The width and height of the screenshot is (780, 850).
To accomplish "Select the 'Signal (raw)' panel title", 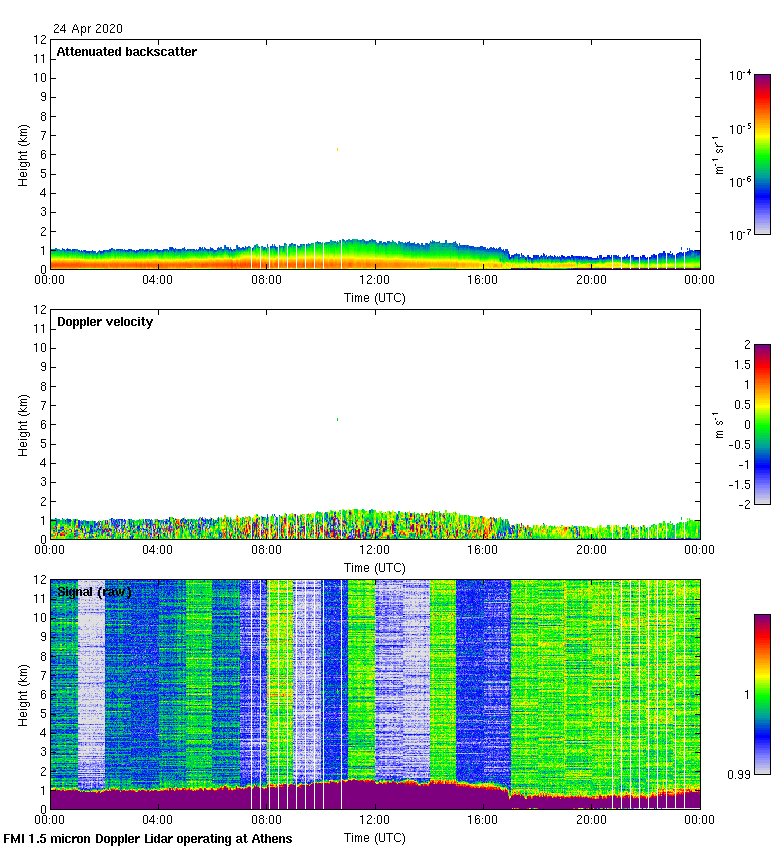I will tap(94, 592).
